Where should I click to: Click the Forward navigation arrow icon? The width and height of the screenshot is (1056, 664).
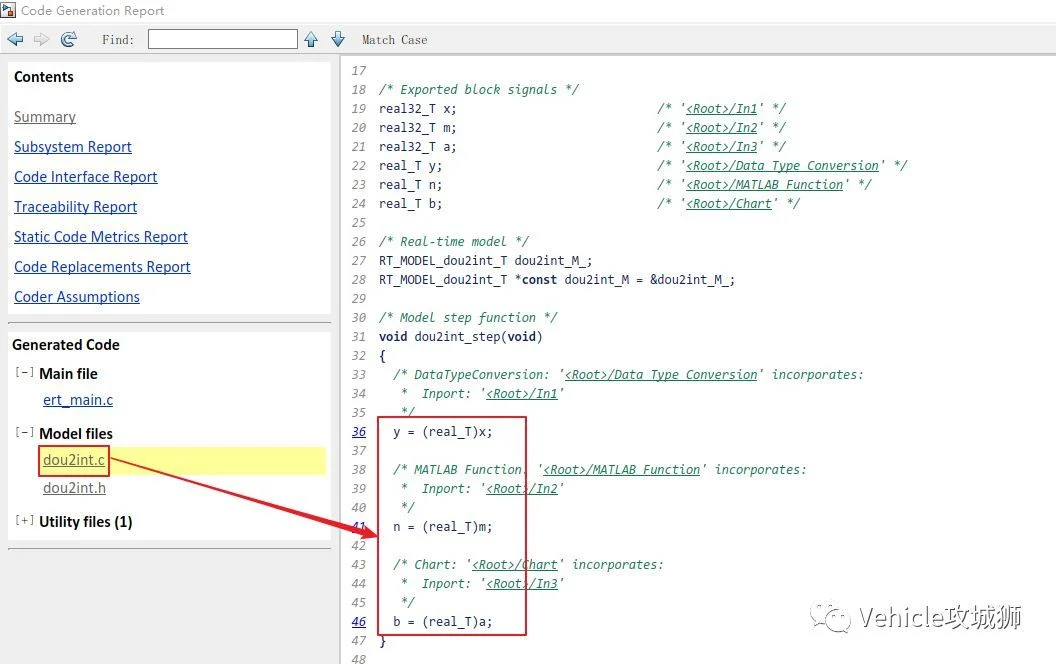point(42,40)
